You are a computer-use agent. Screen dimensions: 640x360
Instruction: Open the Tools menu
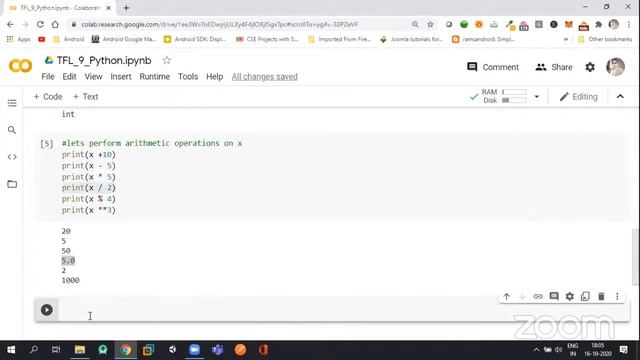(188, 77)
